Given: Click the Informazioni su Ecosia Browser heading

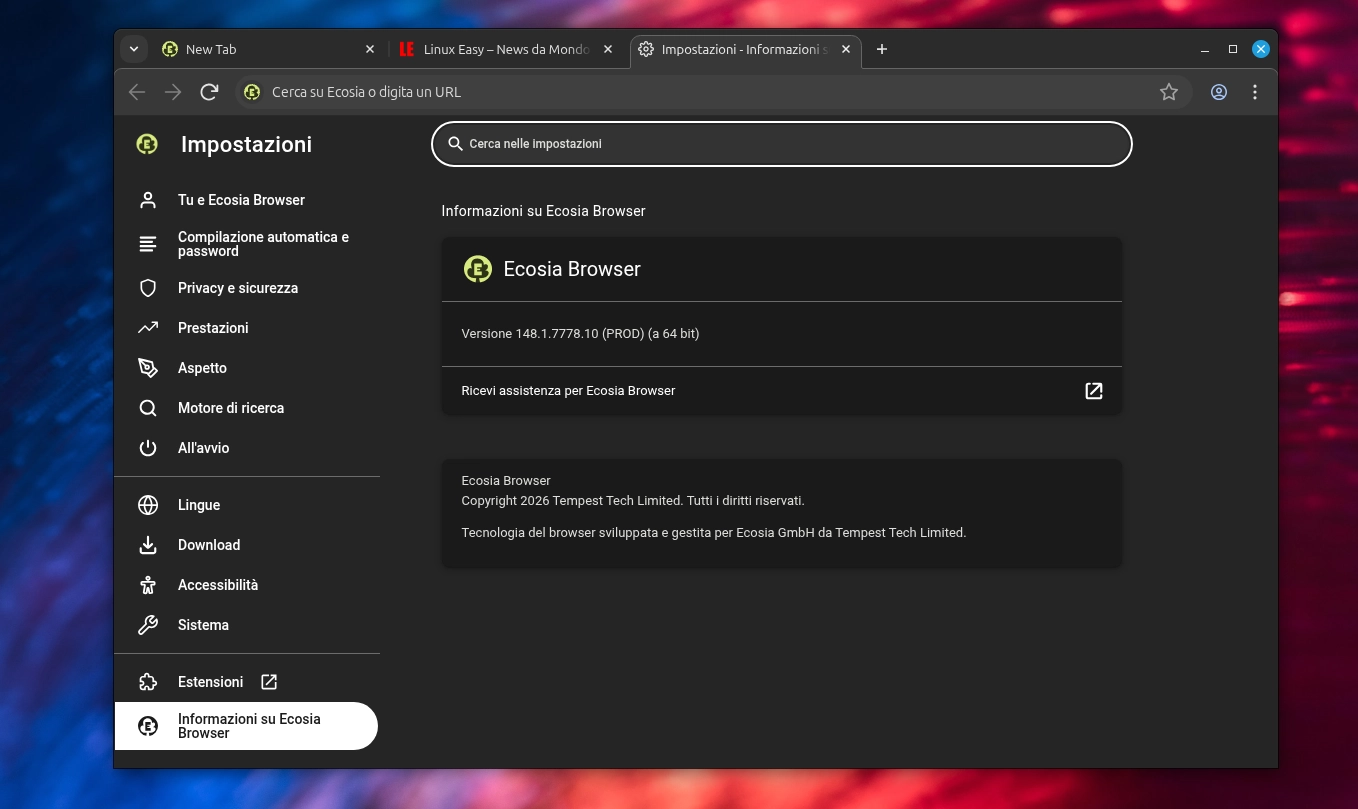Looking at the screenshot, I should [544, 211].
